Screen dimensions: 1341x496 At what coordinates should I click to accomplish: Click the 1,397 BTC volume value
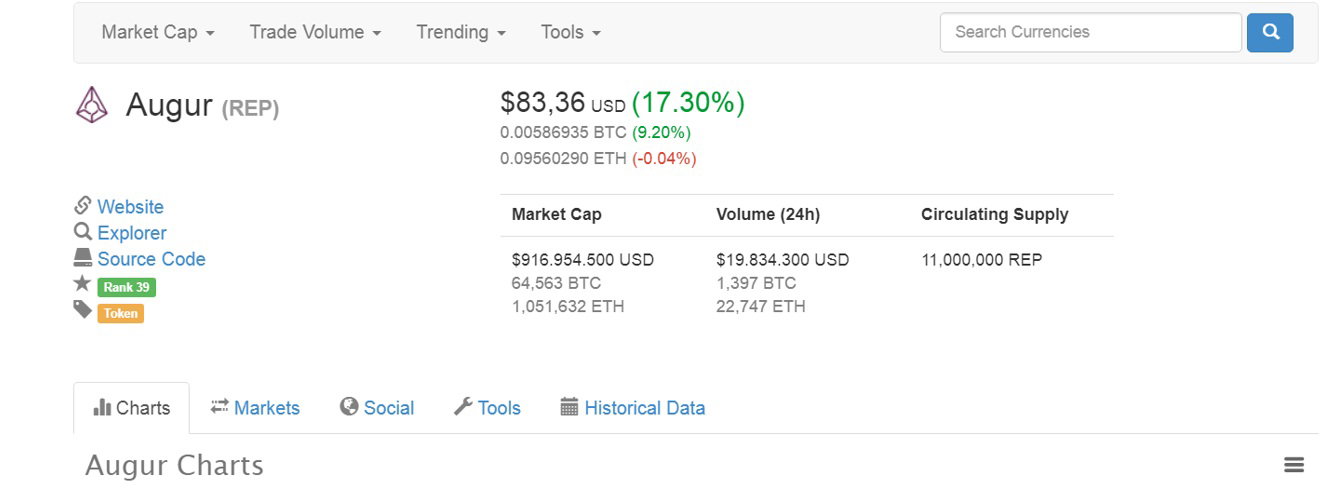point(756,283)
